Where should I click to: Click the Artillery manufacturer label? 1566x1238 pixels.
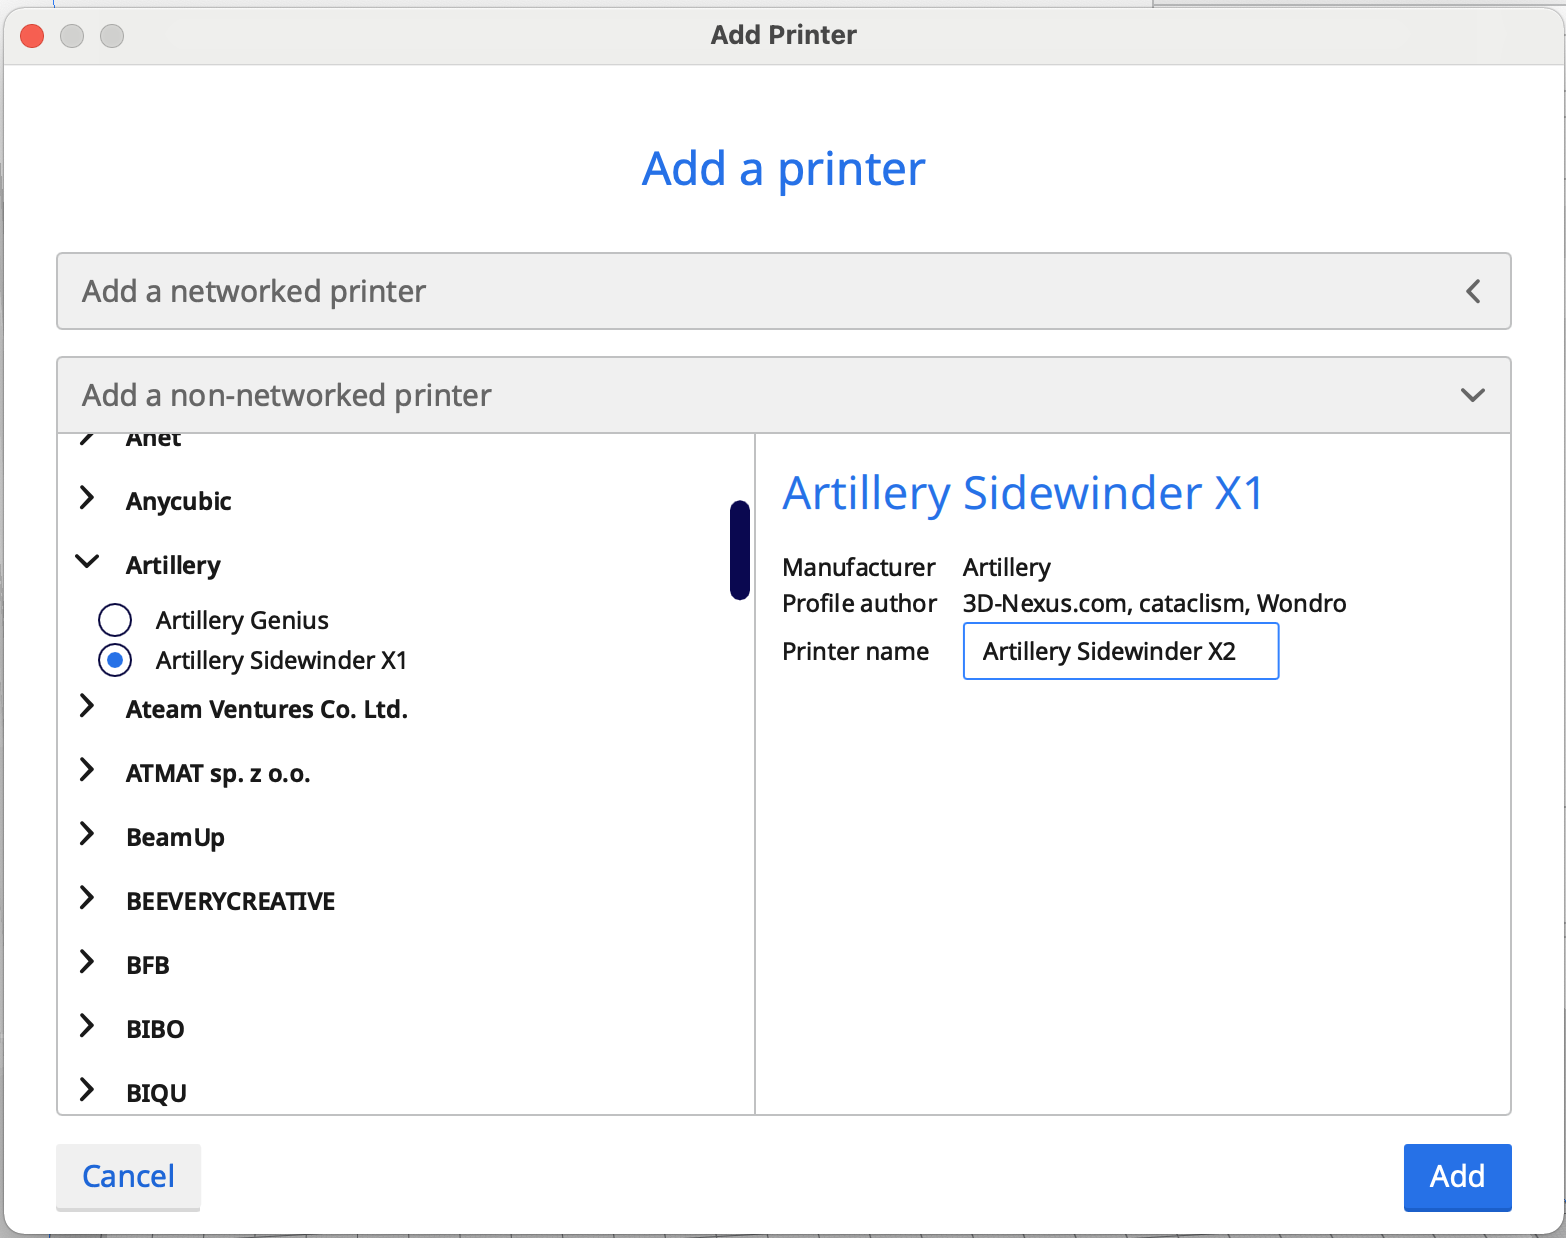point(173,565)
